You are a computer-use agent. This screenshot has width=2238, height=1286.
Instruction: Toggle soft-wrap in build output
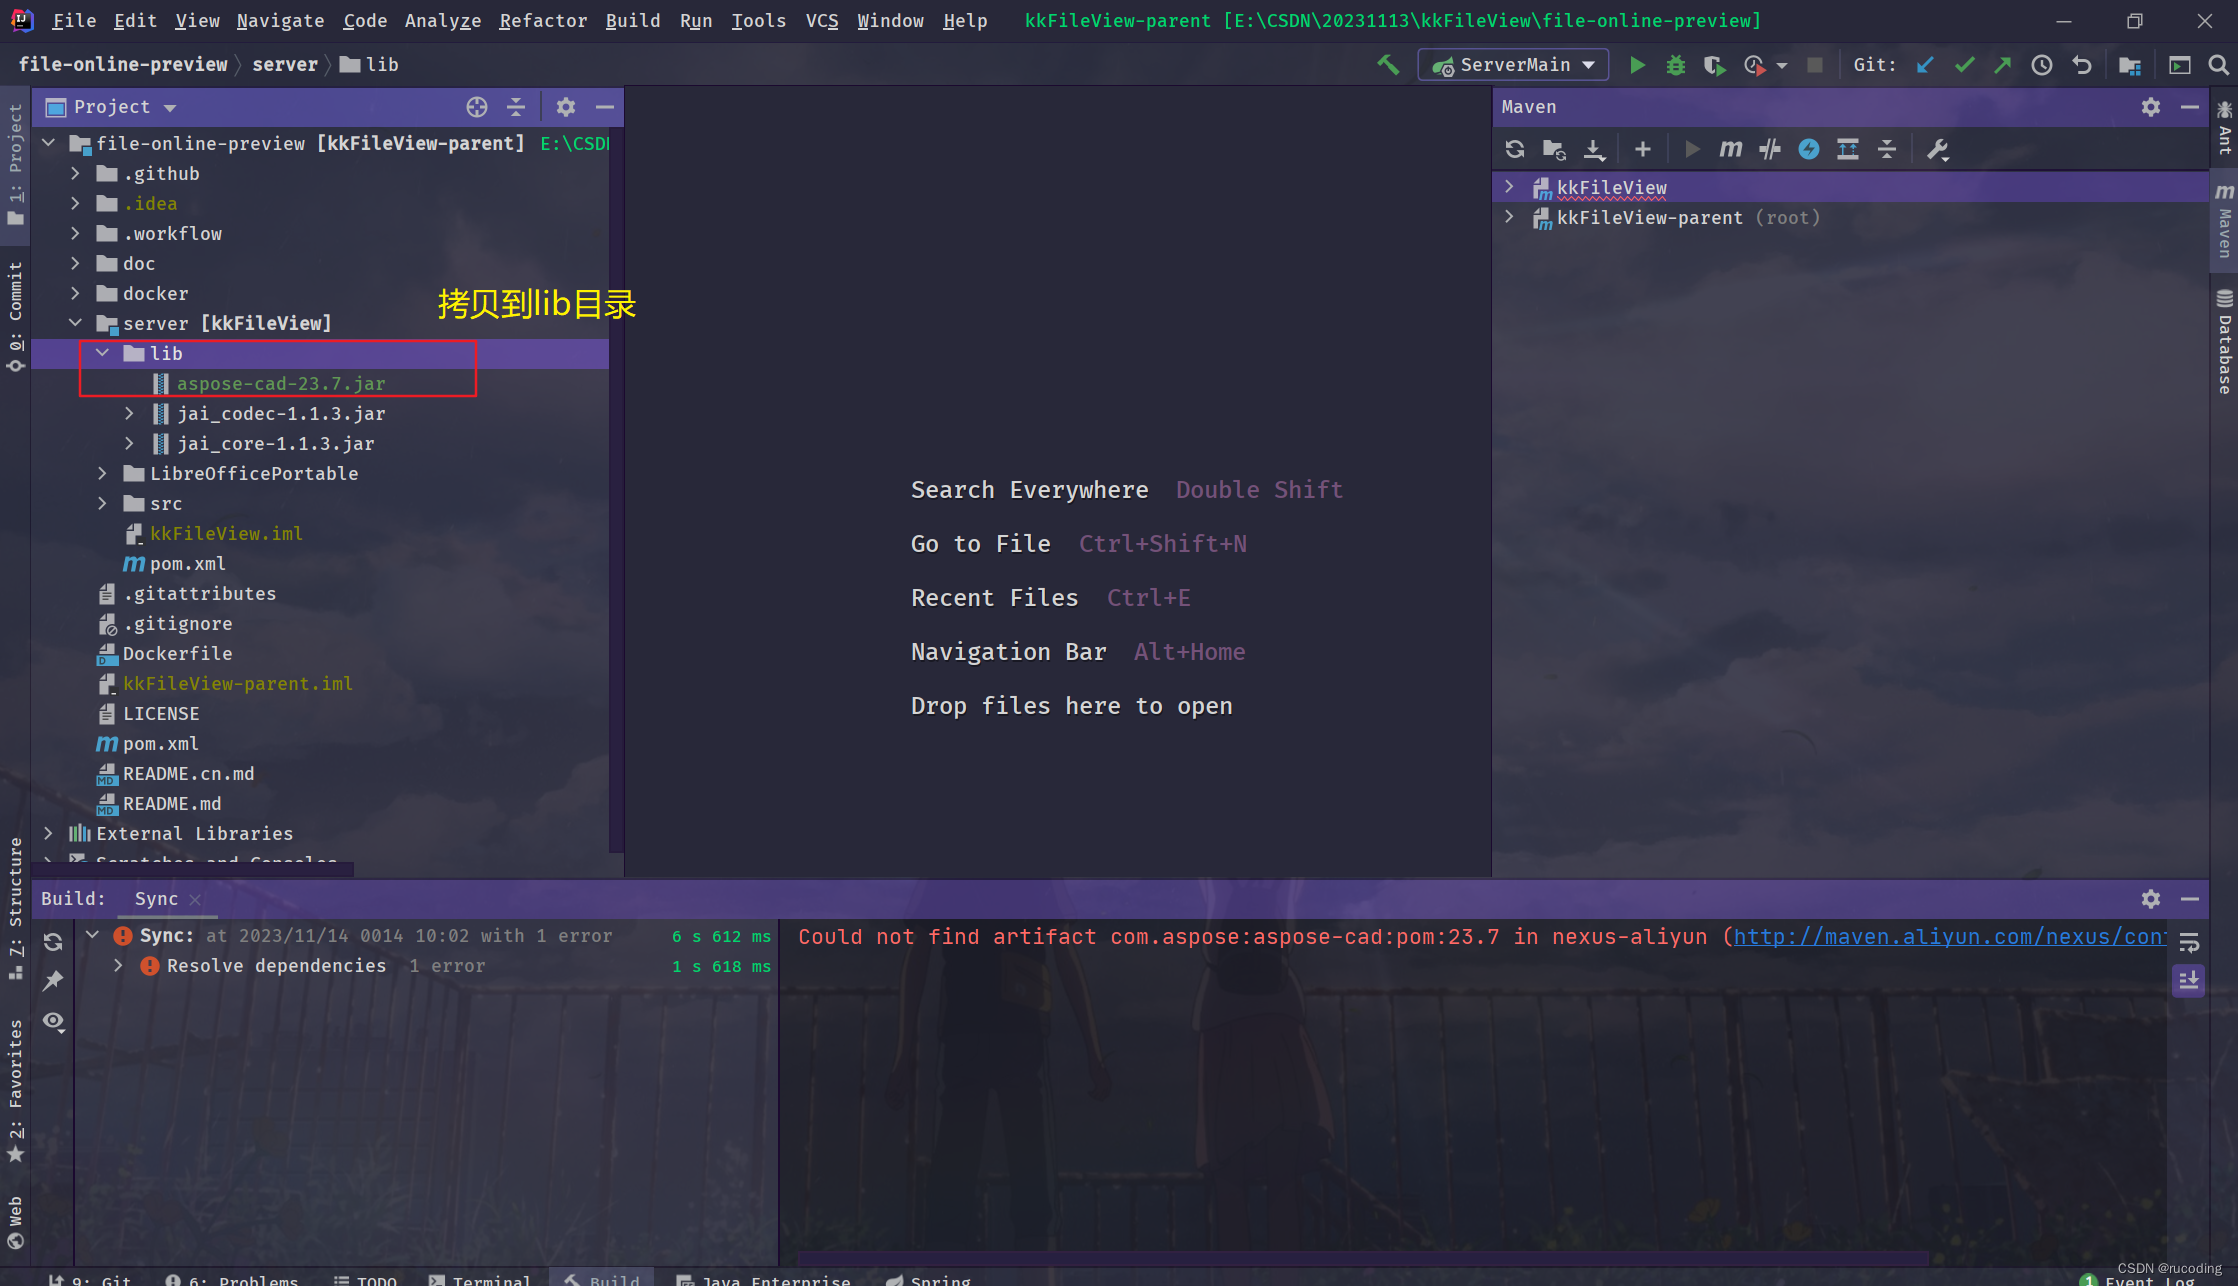2189,942
